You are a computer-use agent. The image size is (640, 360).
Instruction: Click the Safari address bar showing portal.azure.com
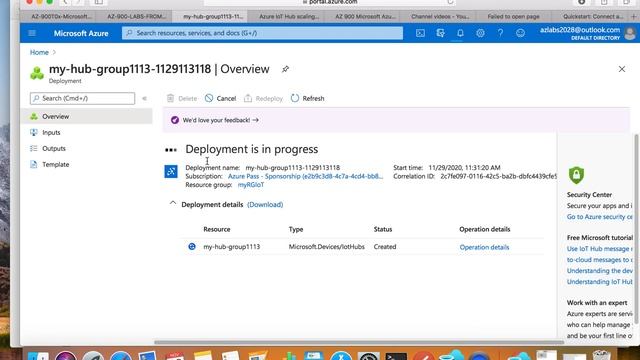point(330,2)
